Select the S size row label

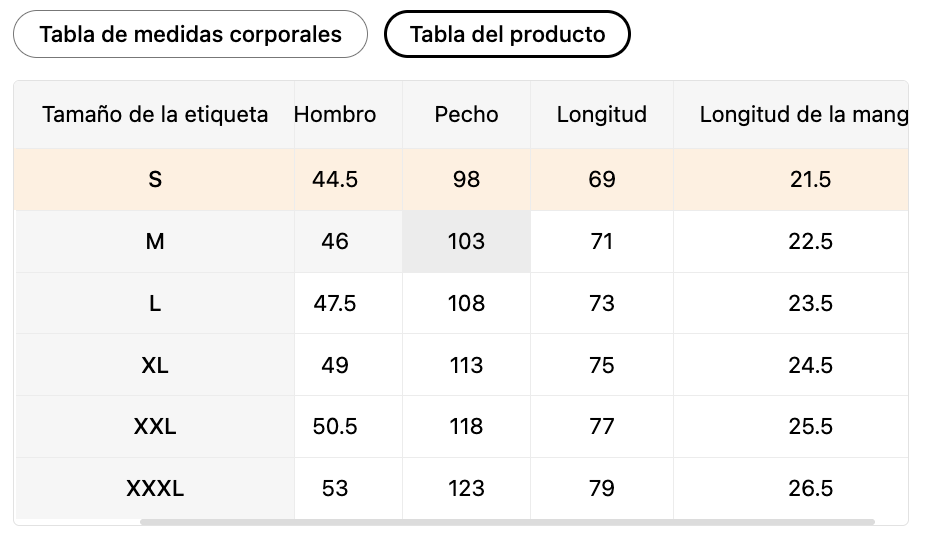[155, 179]
